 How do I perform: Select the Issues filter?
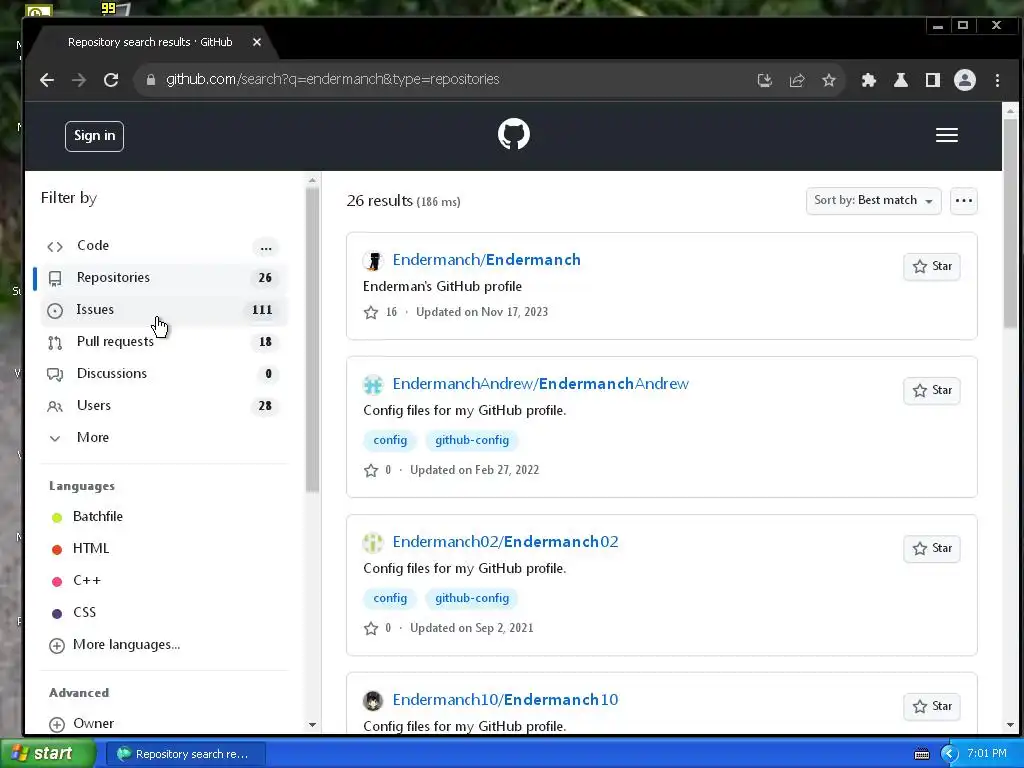162,310
